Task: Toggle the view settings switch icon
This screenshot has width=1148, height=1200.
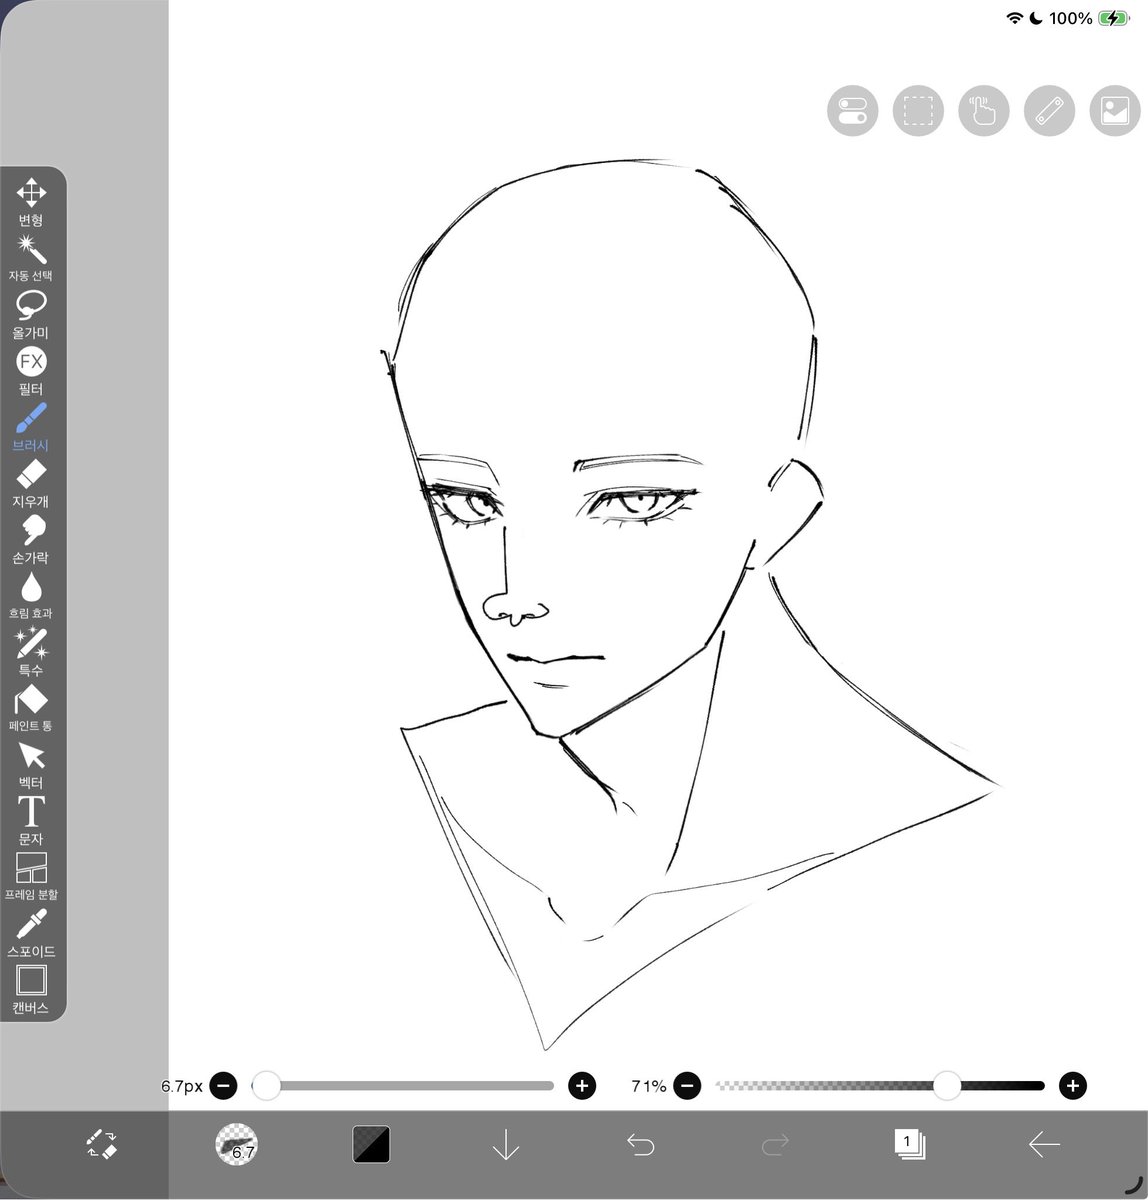Action: click(x=852, y=110)
